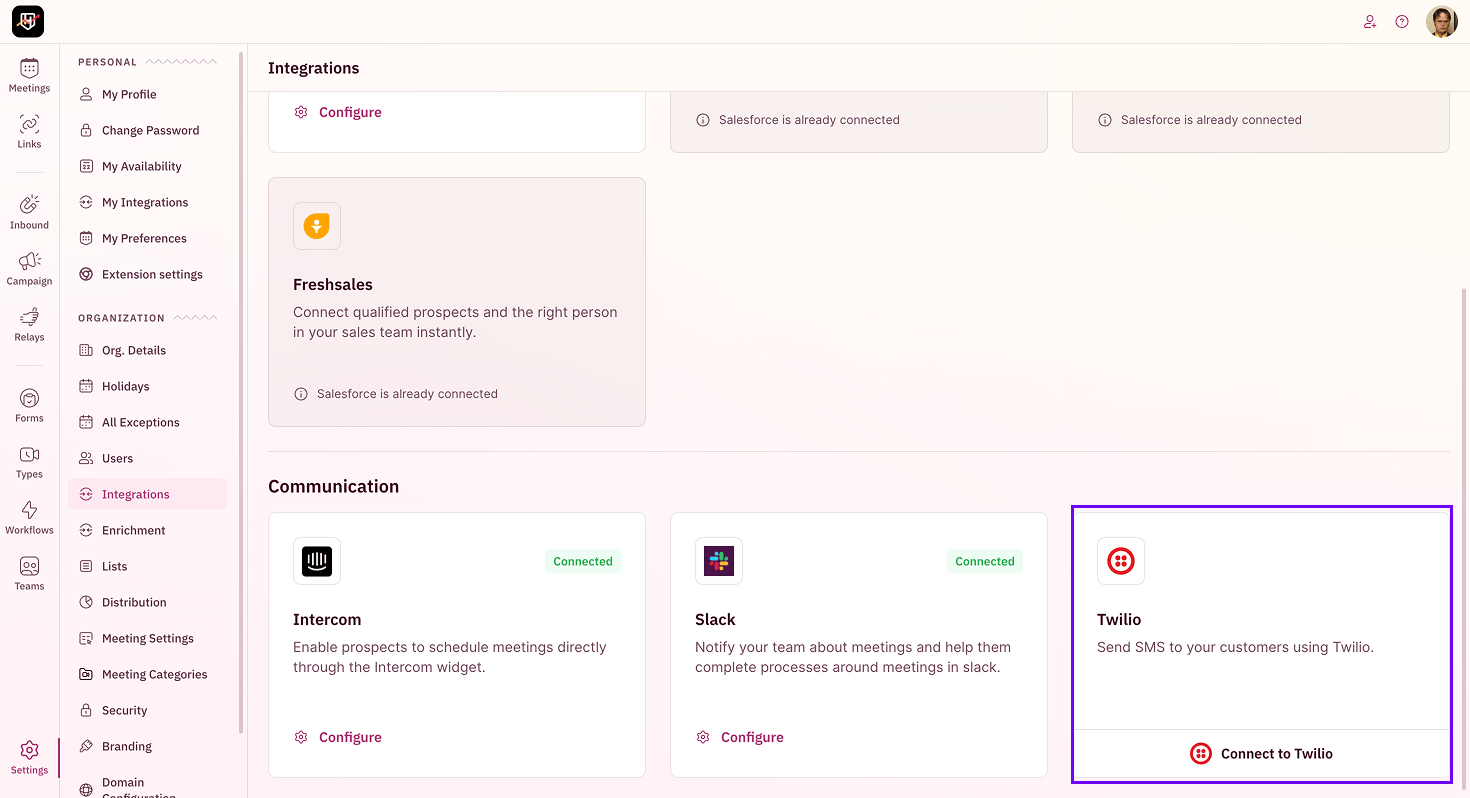Open Meeting Settings
The height and width of the screenshot is (798, 1470).
(148, 638)
